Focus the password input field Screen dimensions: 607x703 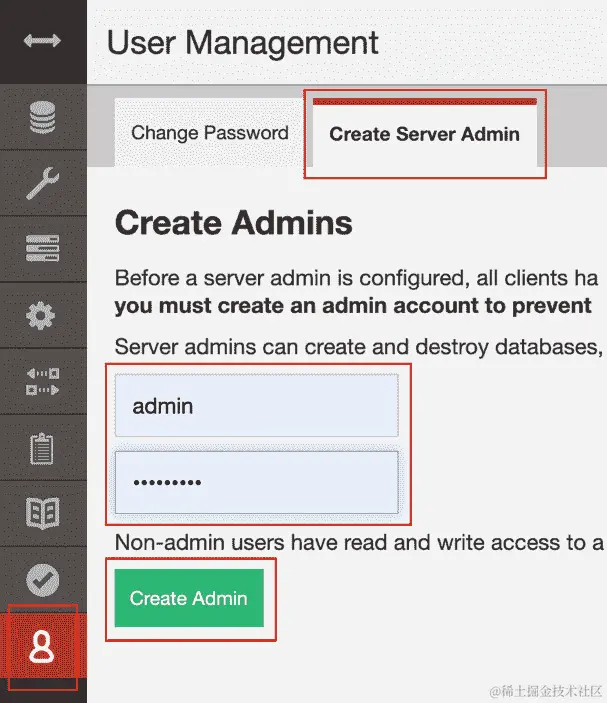256,482
